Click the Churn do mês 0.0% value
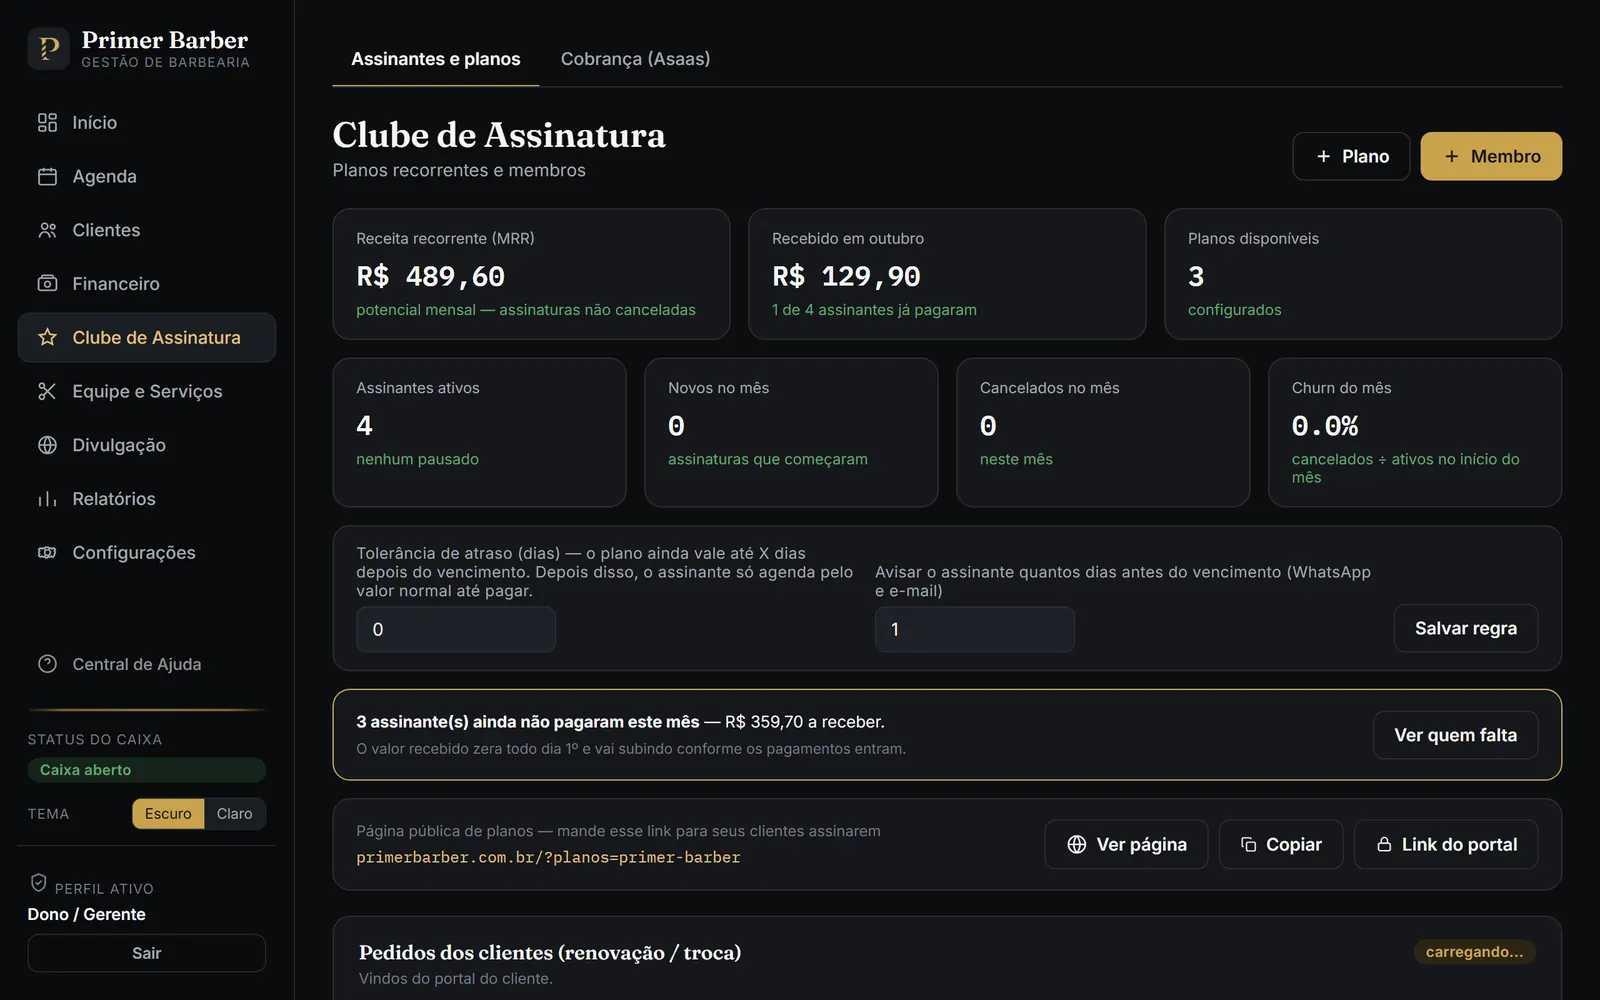The height and width of the screenshot is (1000, 1600). 1325,426
